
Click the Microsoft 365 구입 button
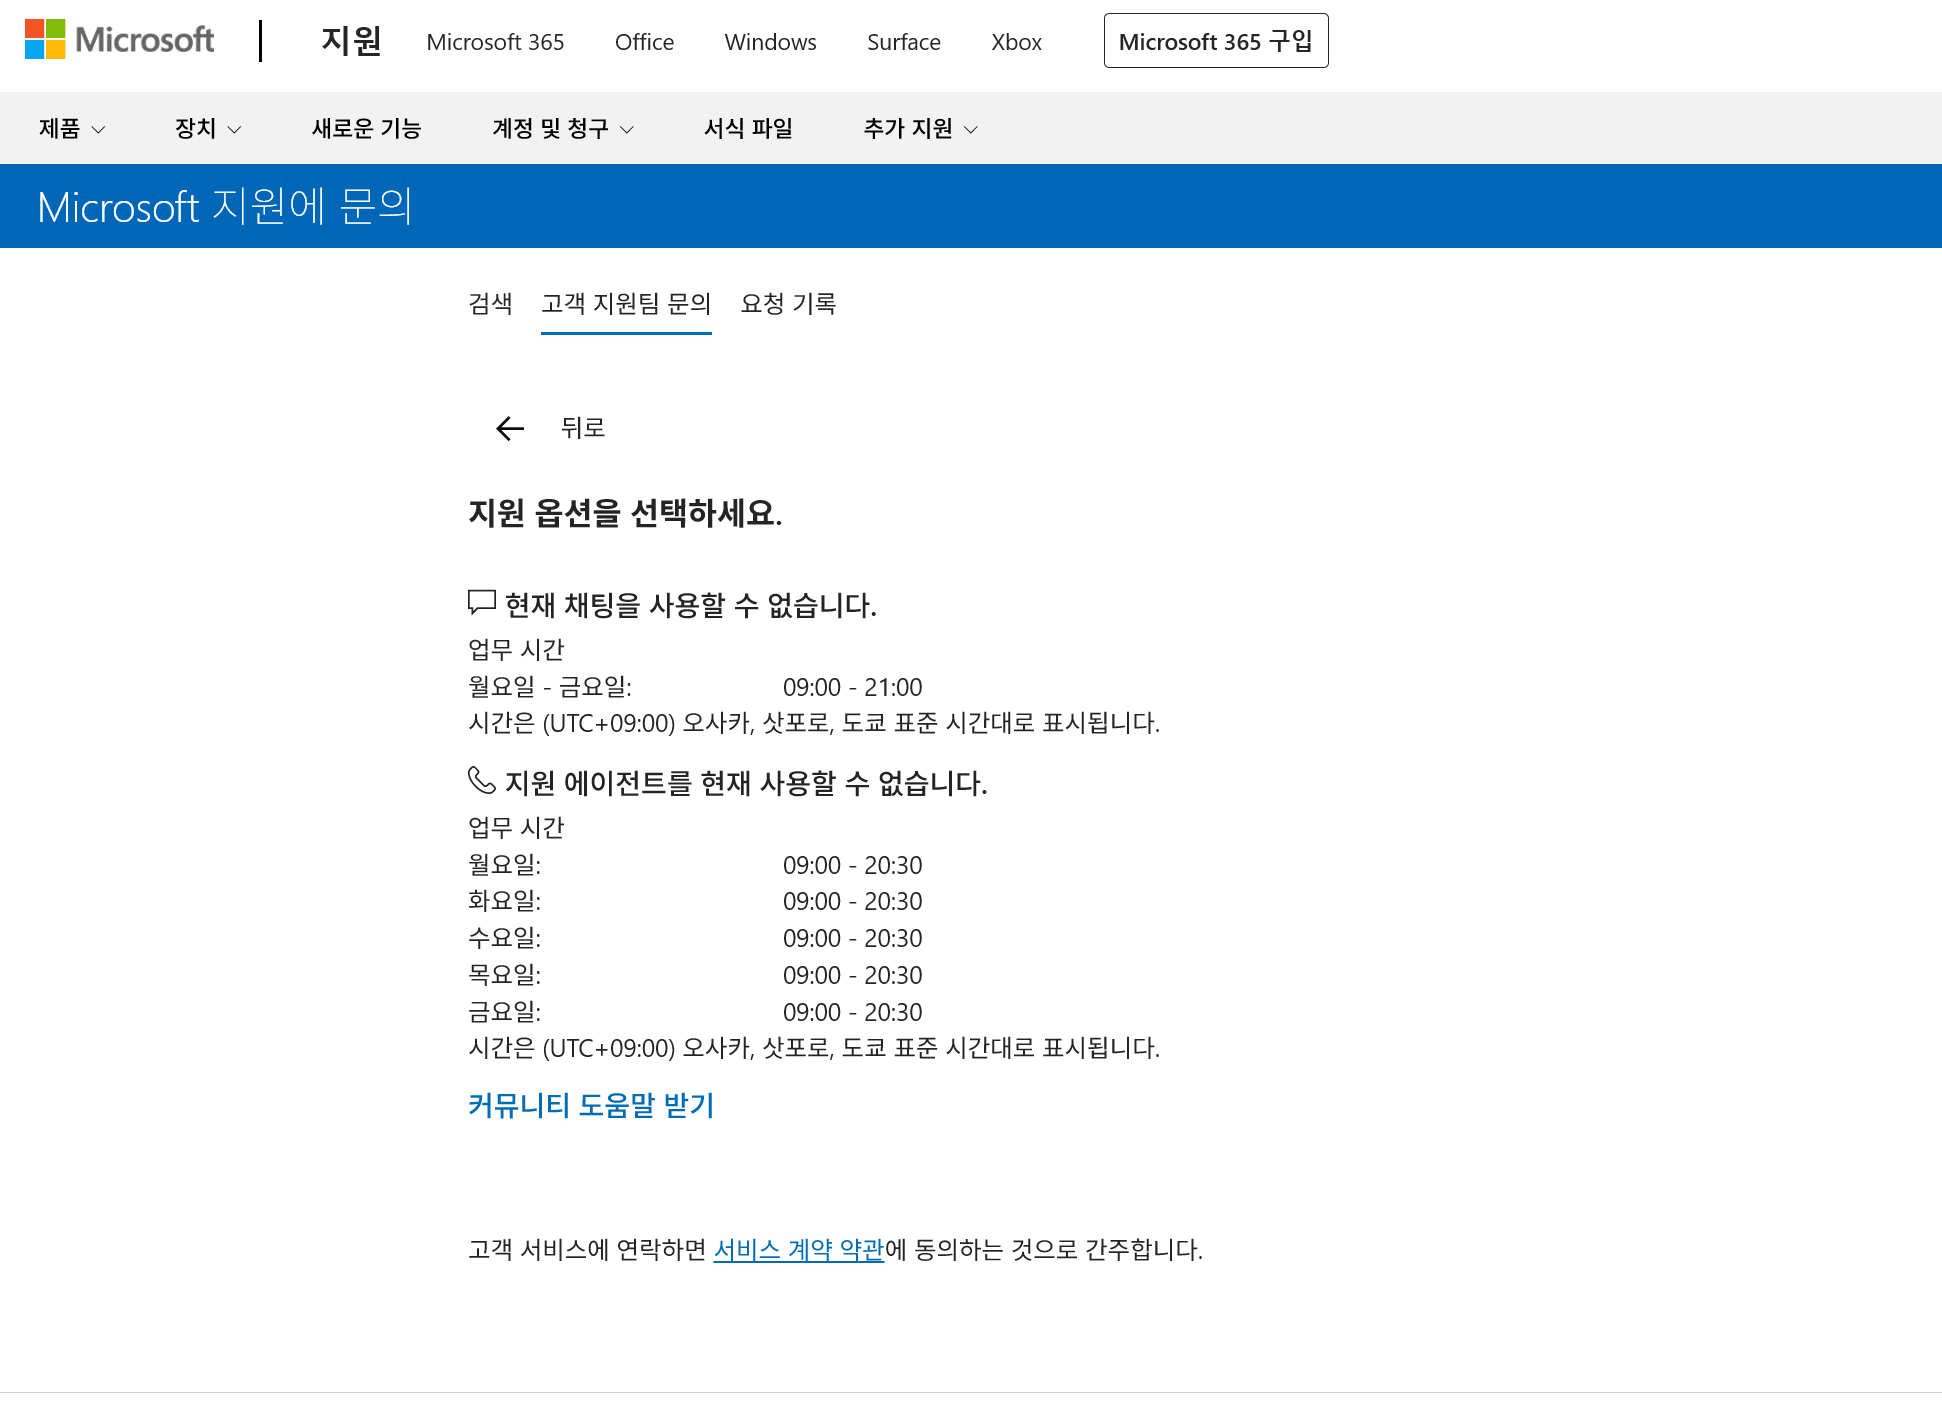(1216, 41)
